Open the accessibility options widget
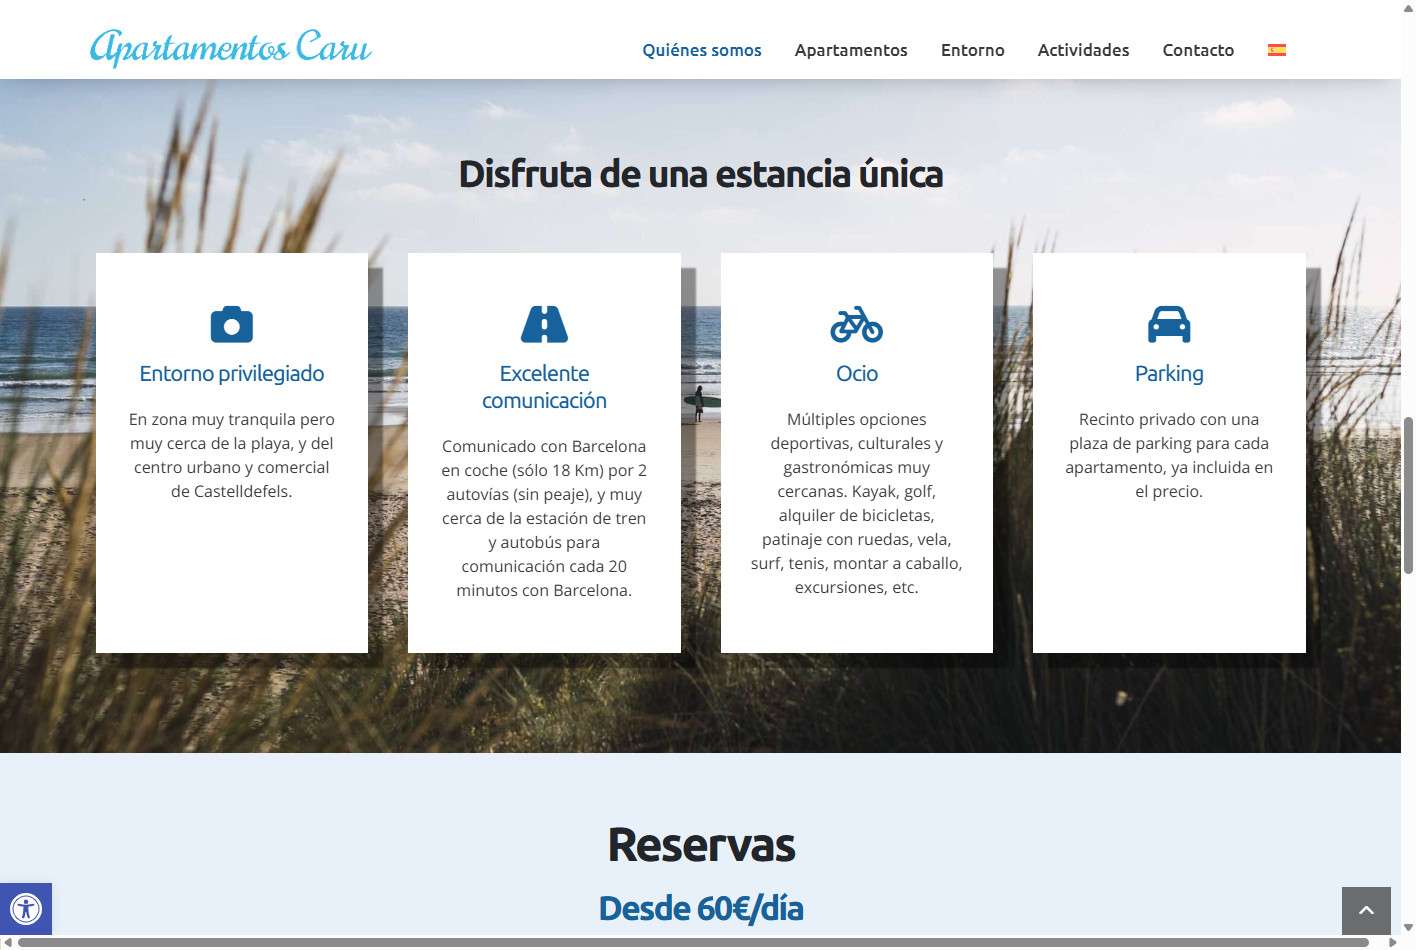 [26, 909]
